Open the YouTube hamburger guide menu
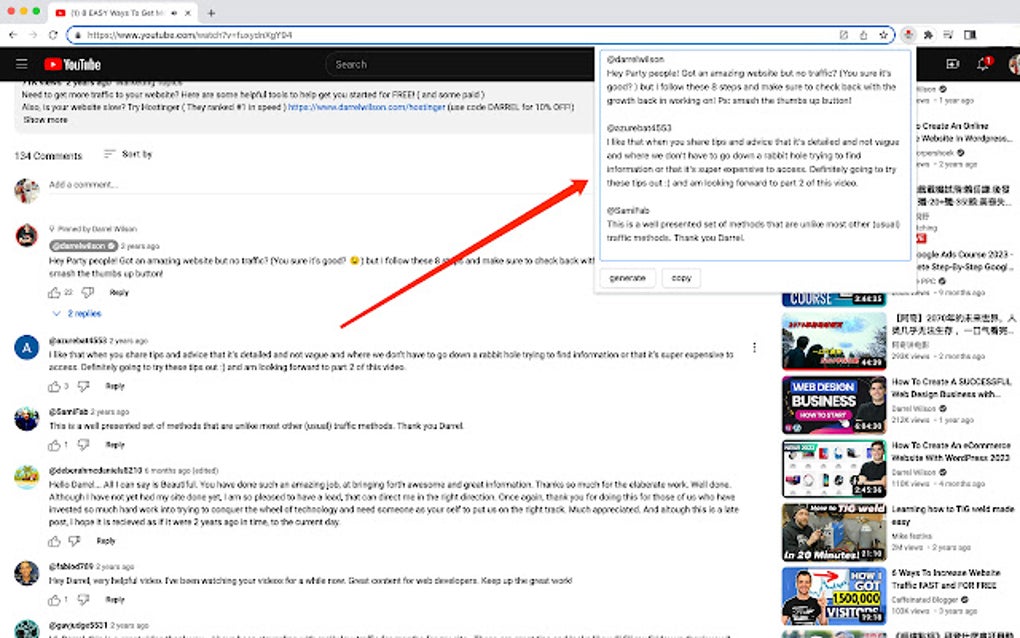The height and width of the screenshot is (638, 1020). (x=21, y=64)
